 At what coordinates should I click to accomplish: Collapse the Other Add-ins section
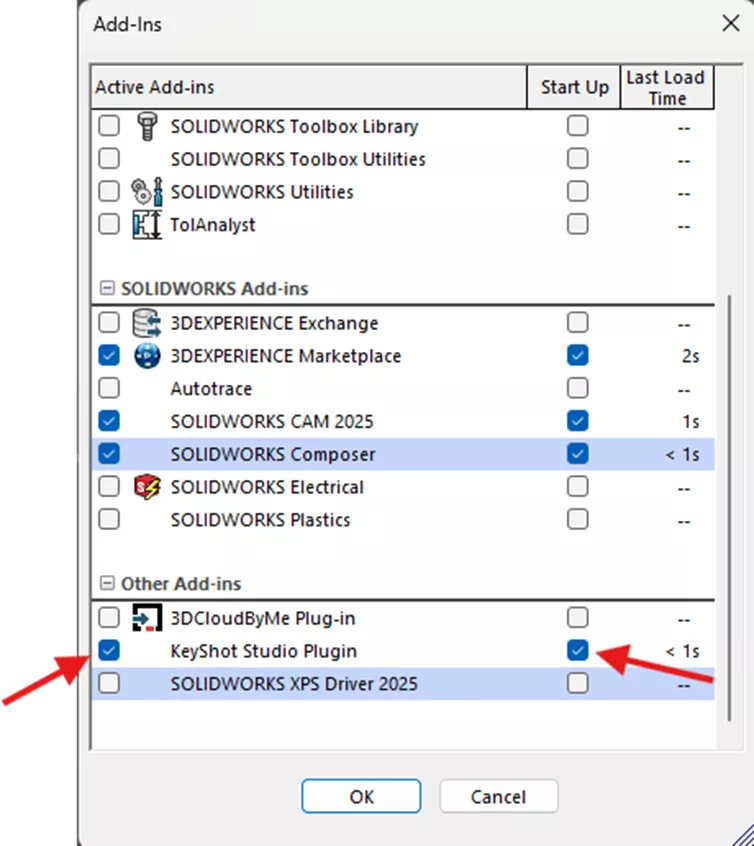click(107, 583)
